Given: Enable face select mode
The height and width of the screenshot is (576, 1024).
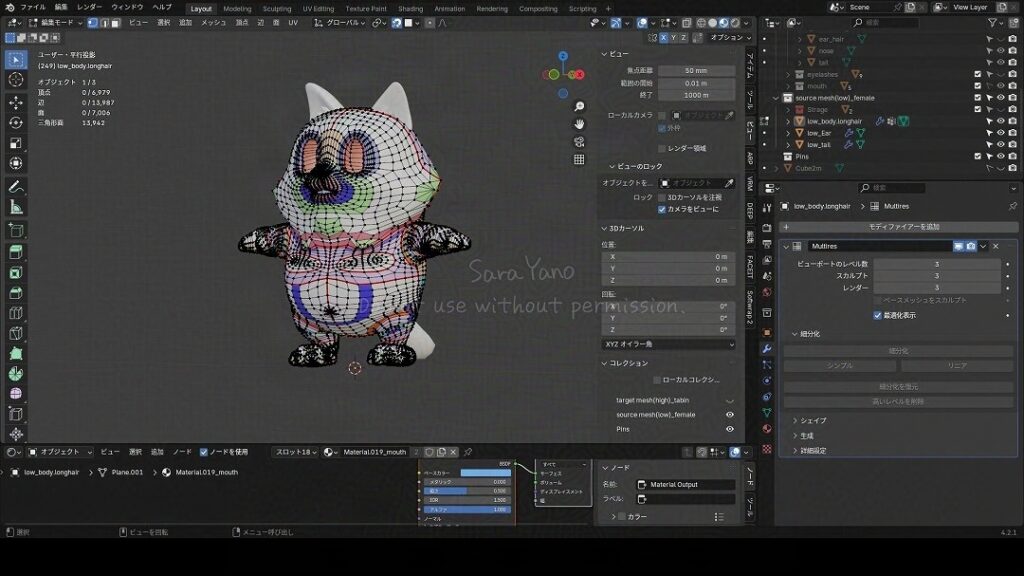Looking at the screenshot, I should (116, 23).
